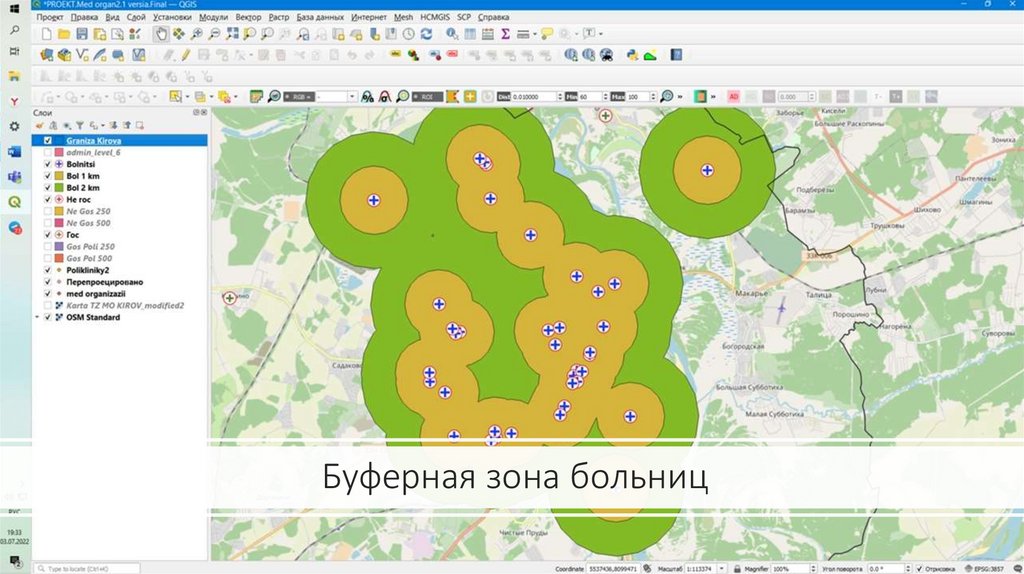Click the Zoom Full extent icon

232,34
